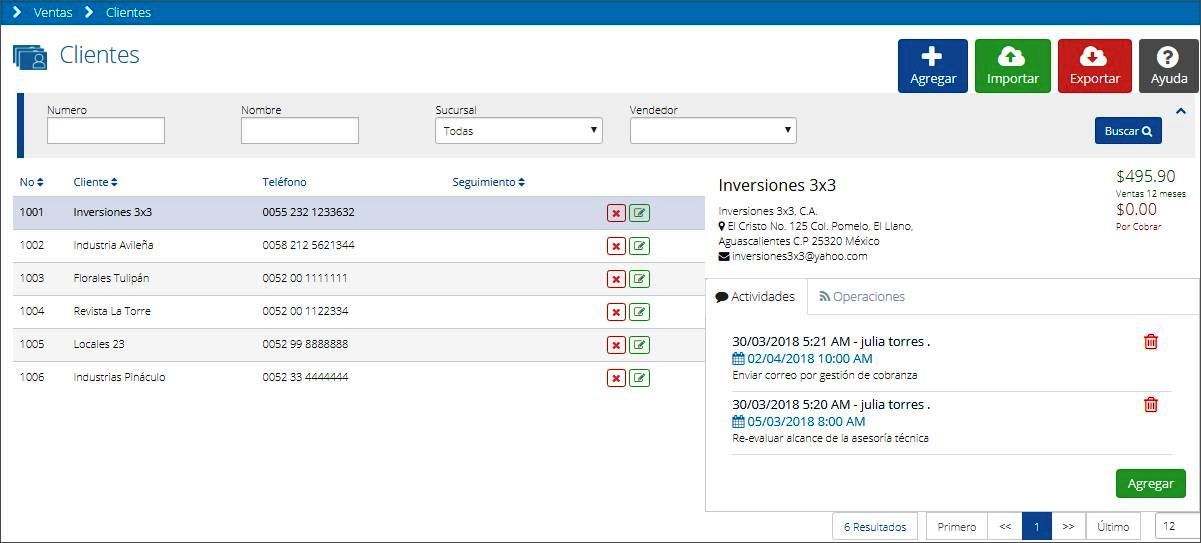Go to Clientes breadcrumb
The width and height of the screenshot is (1201, 543).
coord(128,13)
